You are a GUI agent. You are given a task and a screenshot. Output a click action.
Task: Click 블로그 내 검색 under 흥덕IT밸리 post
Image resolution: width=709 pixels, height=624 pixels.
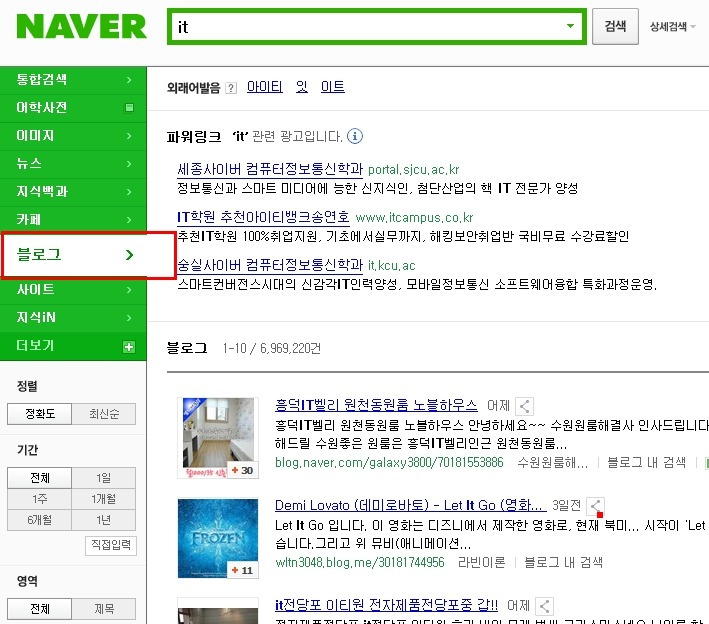(x=647, y=463)
